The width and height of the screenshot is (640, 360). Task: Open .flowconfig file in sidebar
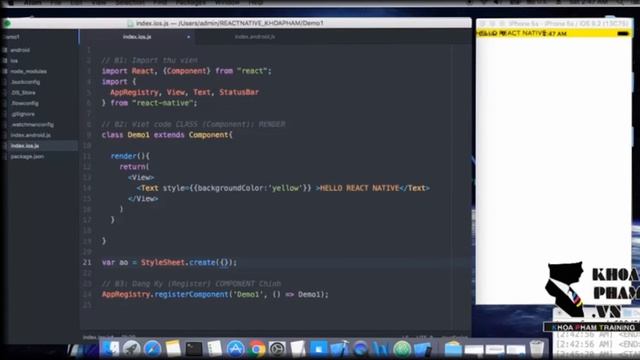pyautogui.click(x=24, y=103)
